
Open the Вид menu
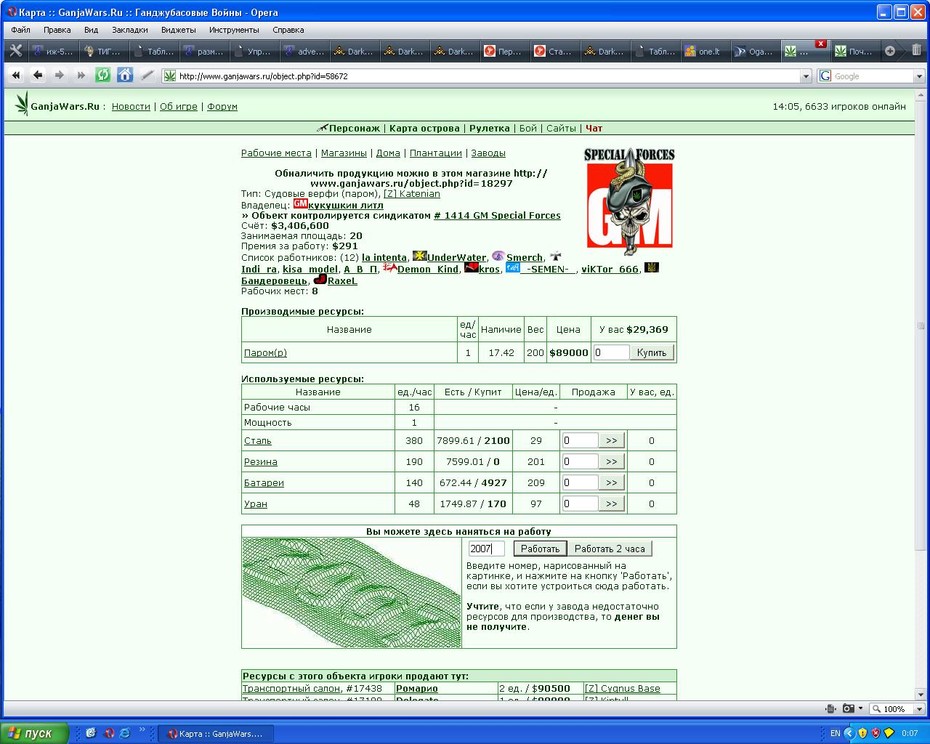coord(91,30)
